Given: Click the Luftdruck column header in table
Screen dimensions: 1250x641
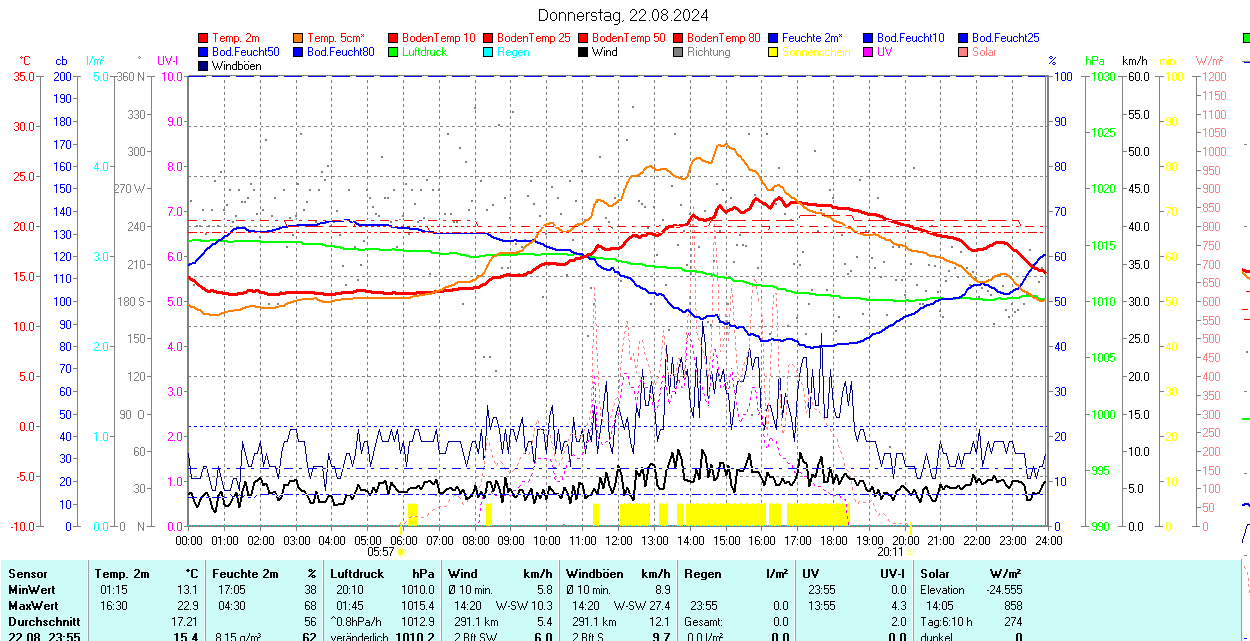Looking at the screenshot, I should 357,574.
